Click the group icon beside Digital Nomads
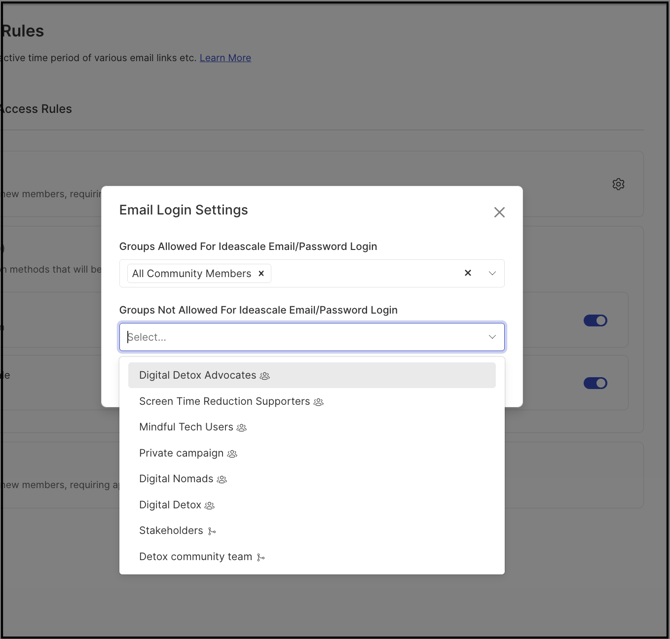This screenshot has height=639, width=670. (x=222, y=480)
